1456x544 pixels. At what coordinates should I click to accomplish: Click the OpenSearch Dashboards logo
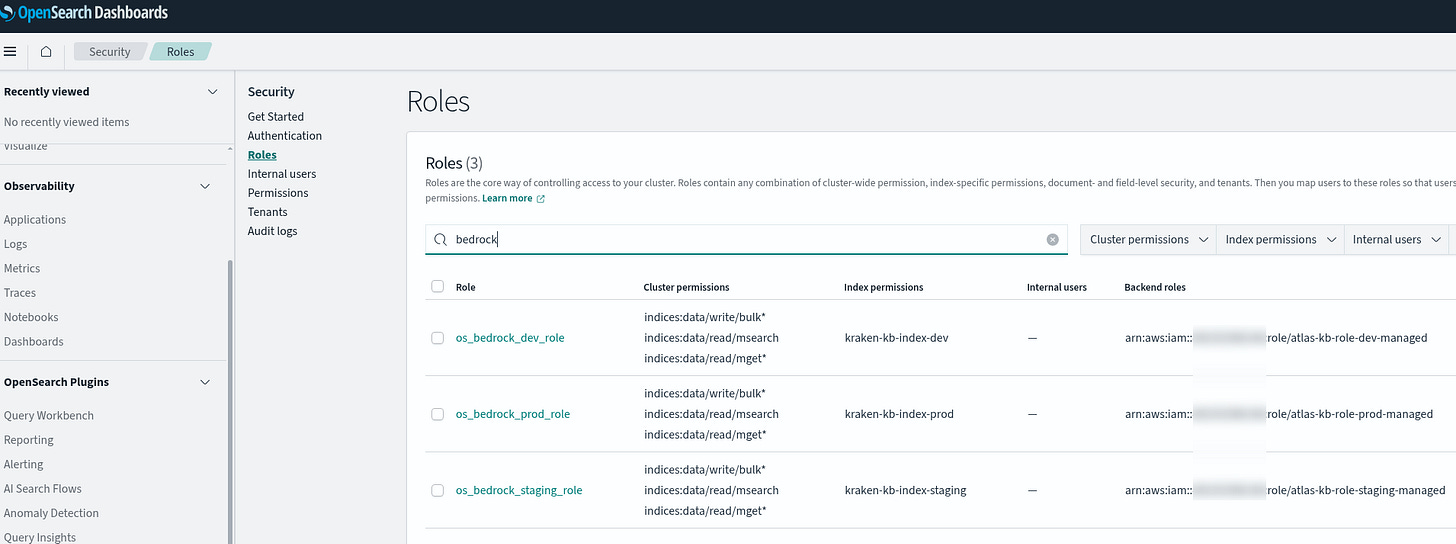[84, 13]
